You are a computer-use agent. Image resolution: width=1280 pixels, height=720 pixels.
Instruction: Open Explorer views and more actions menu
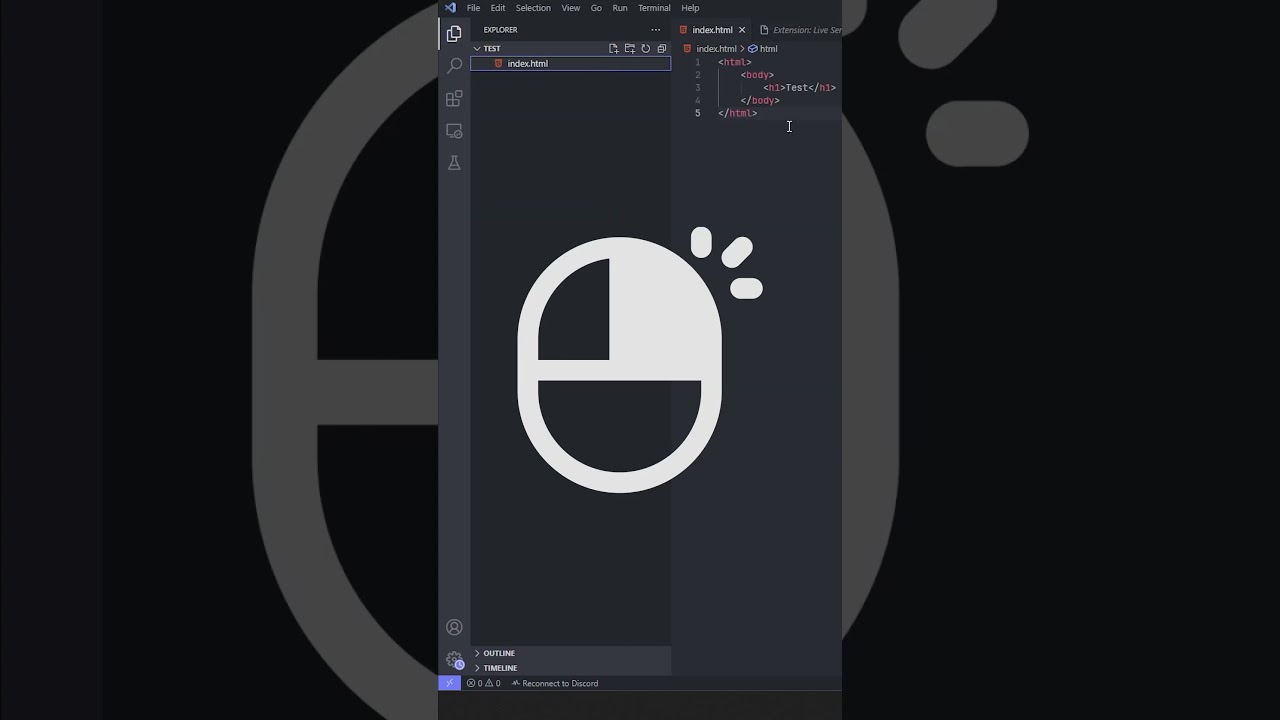click(656, 30)
